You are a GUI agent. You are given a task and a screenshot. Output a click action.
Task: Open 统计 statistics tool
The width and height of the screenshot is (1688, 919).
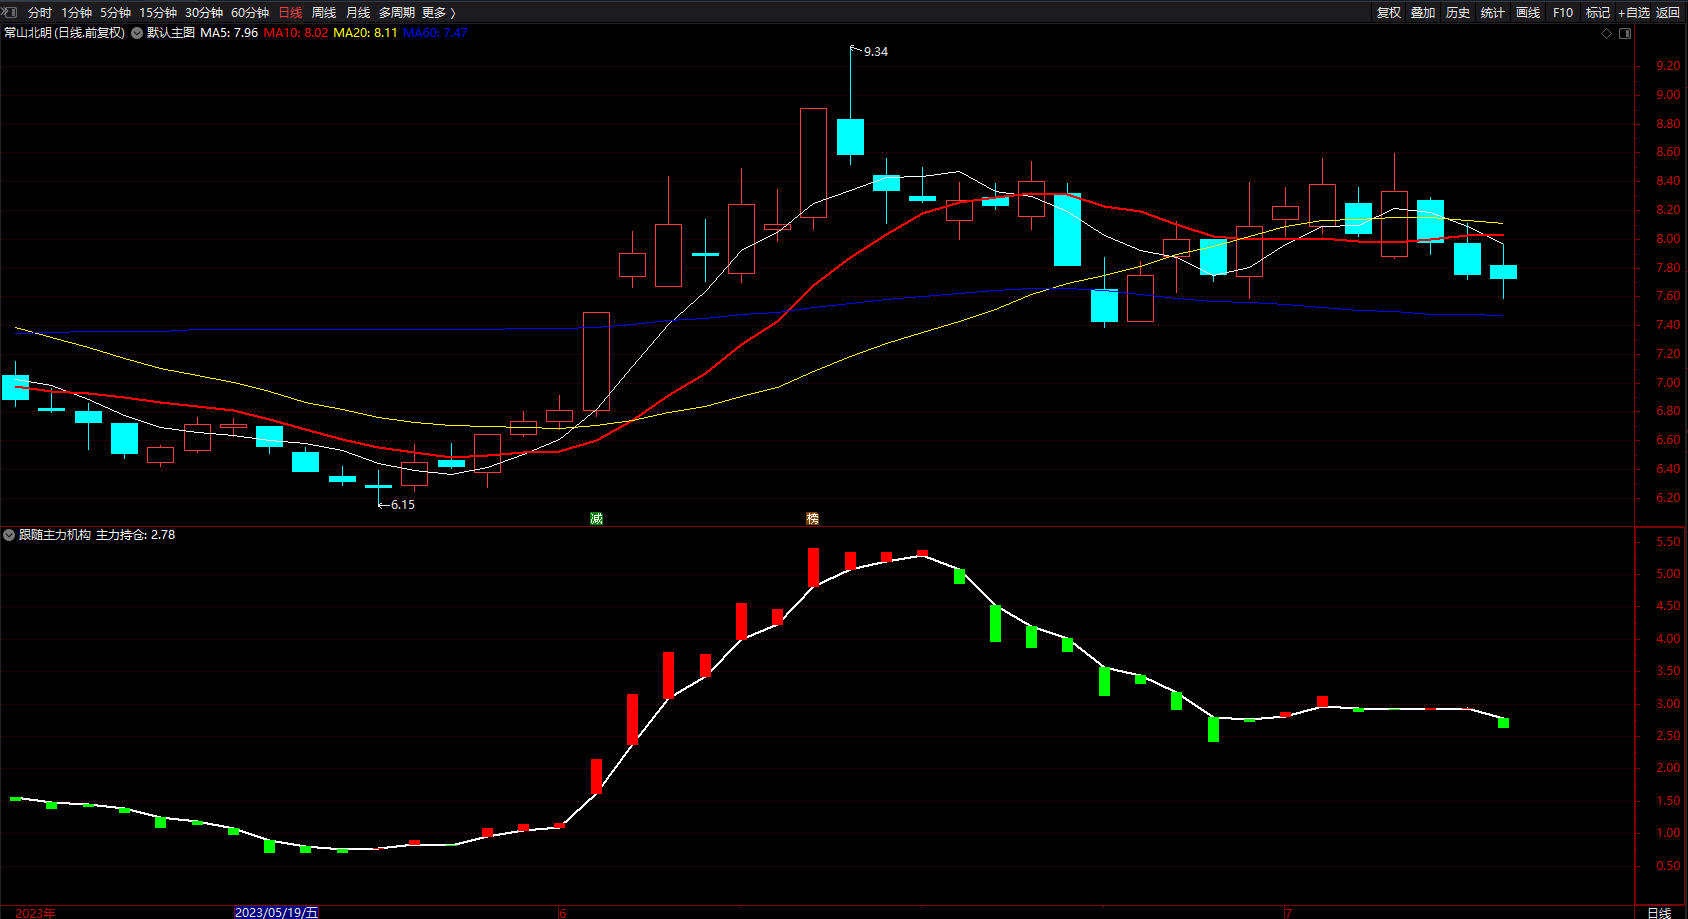click(1493, 13)
